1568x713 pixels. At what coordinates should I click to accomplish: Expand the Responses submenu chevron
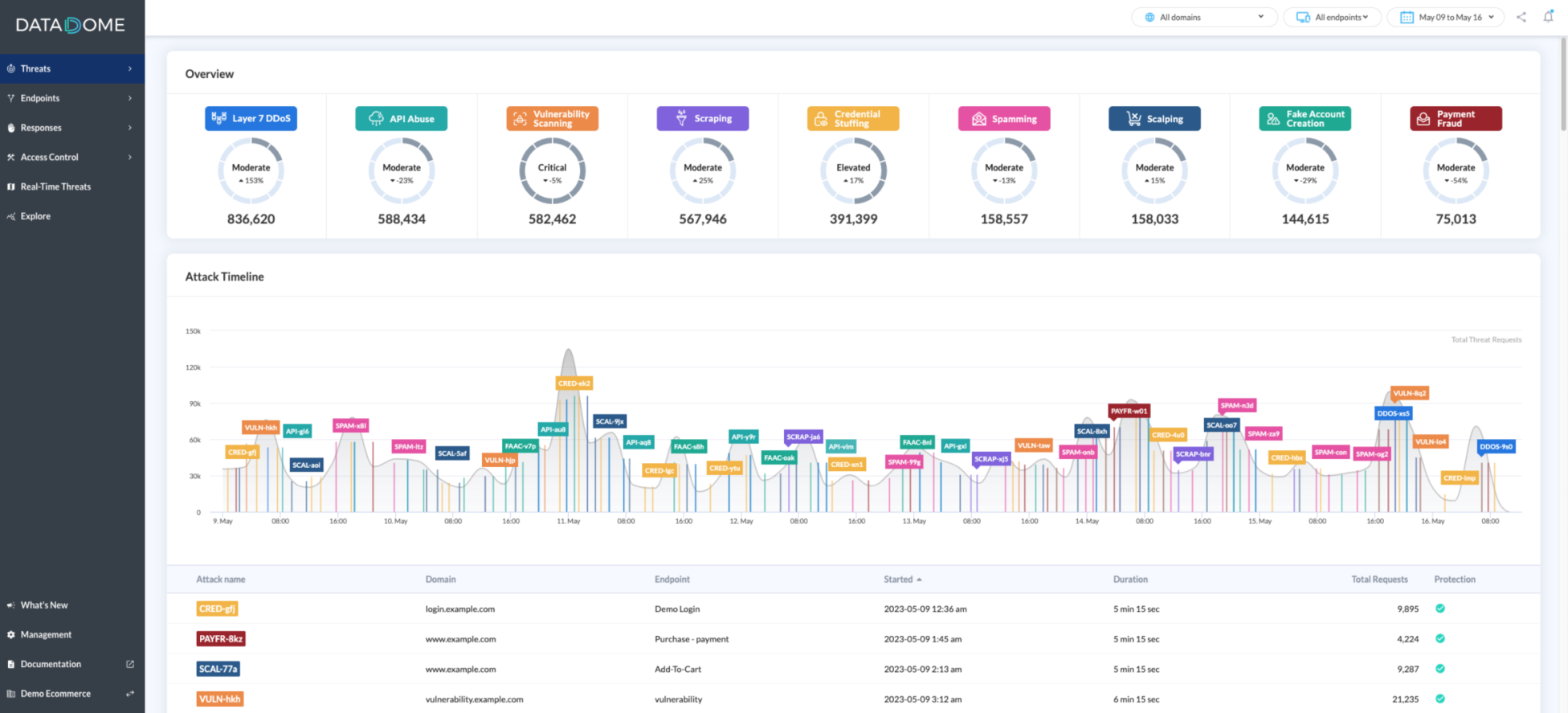point(130,128)
